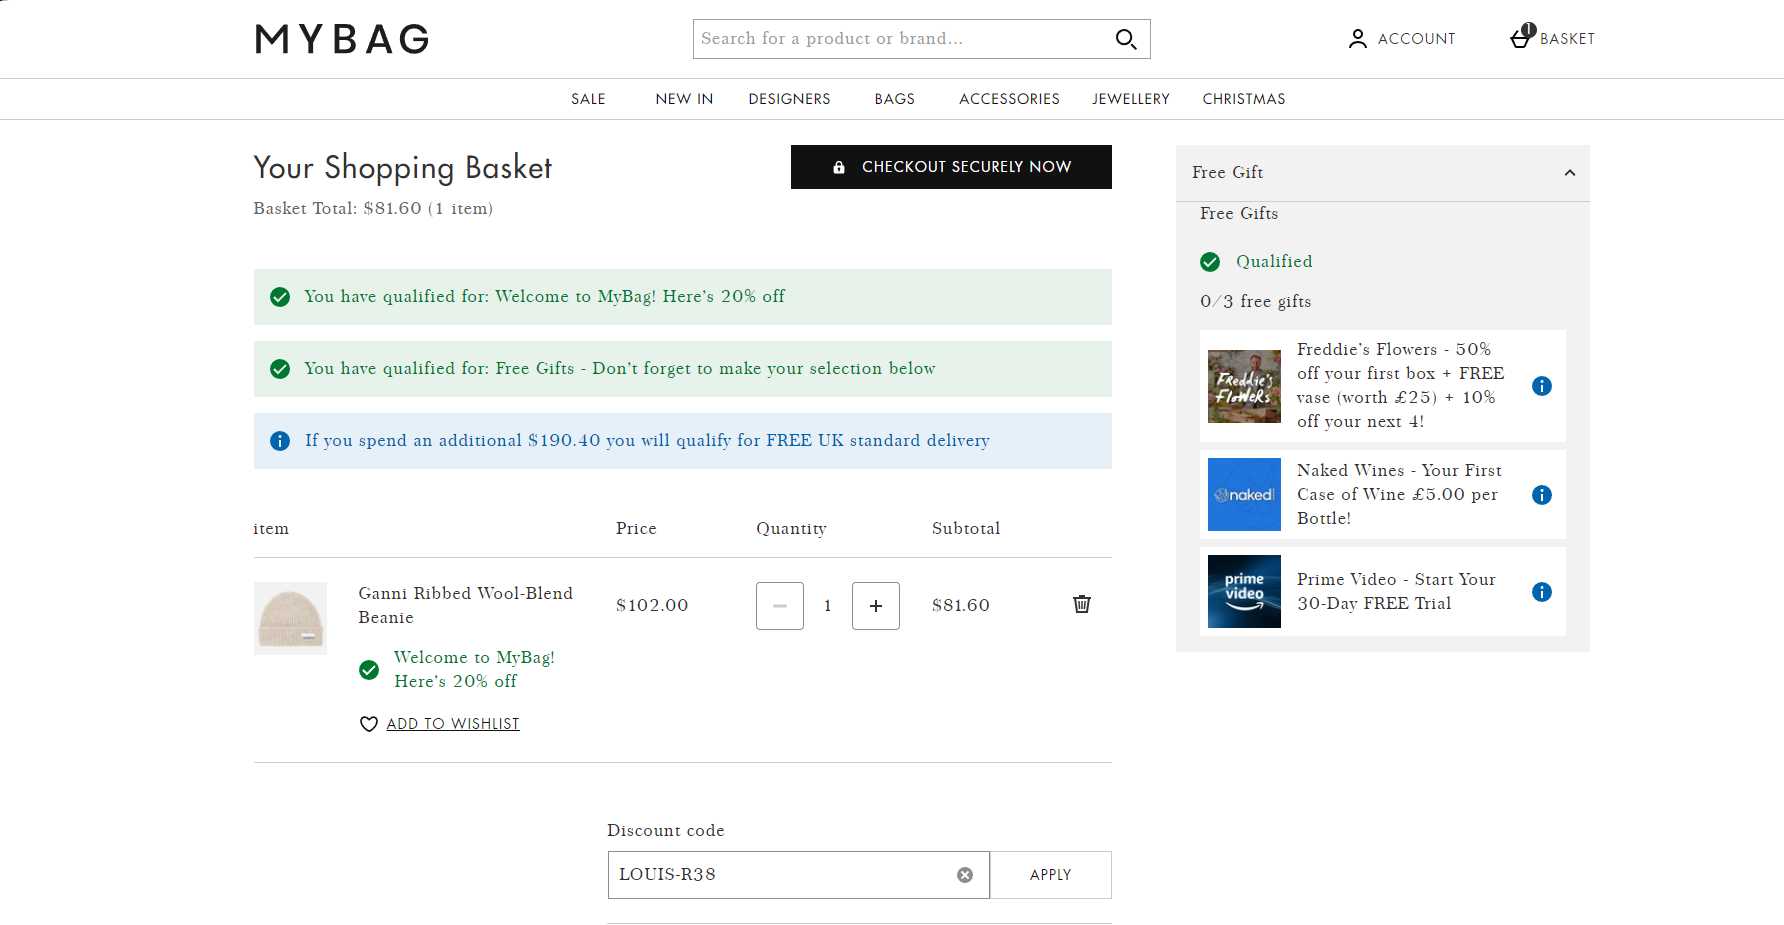Click the $102.00 price value
1784x925 pixels.
652,606
